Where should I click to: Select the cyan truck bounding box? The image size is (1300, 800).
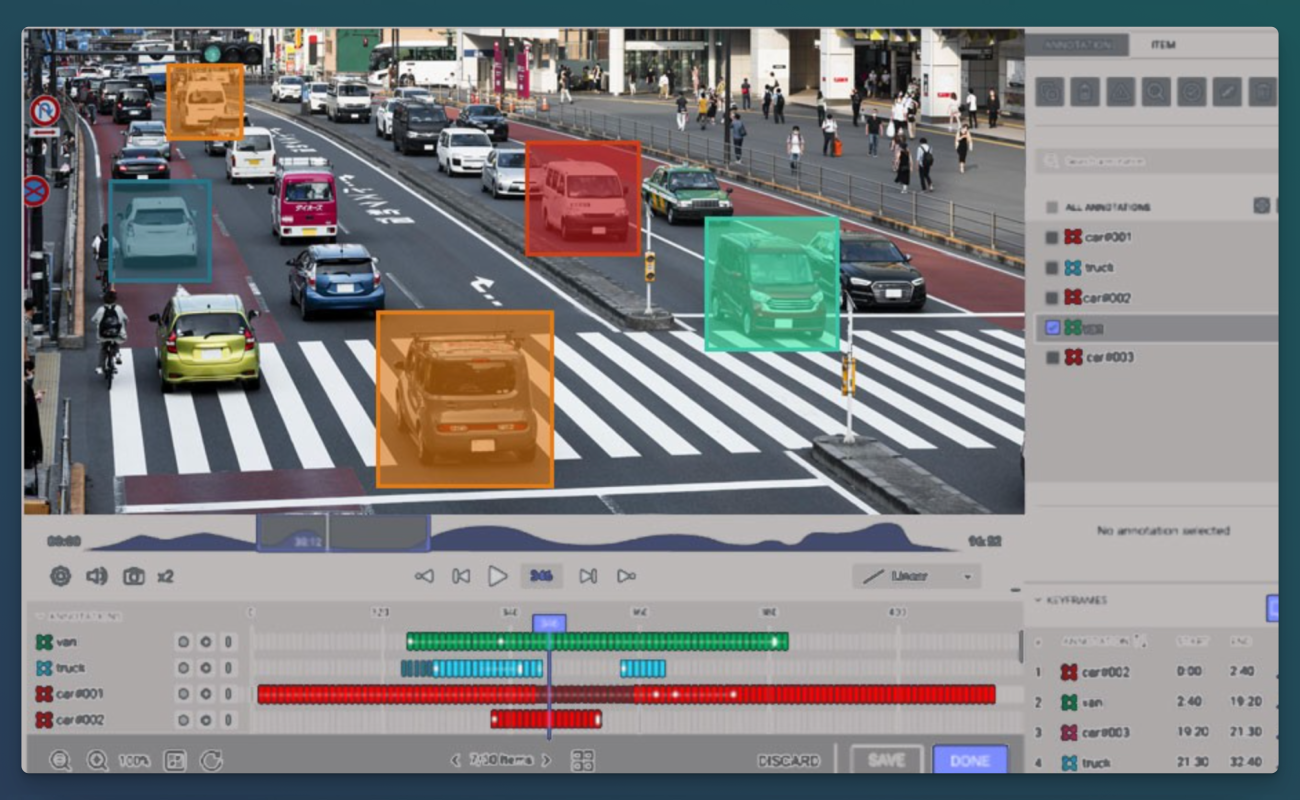[160, 231]
